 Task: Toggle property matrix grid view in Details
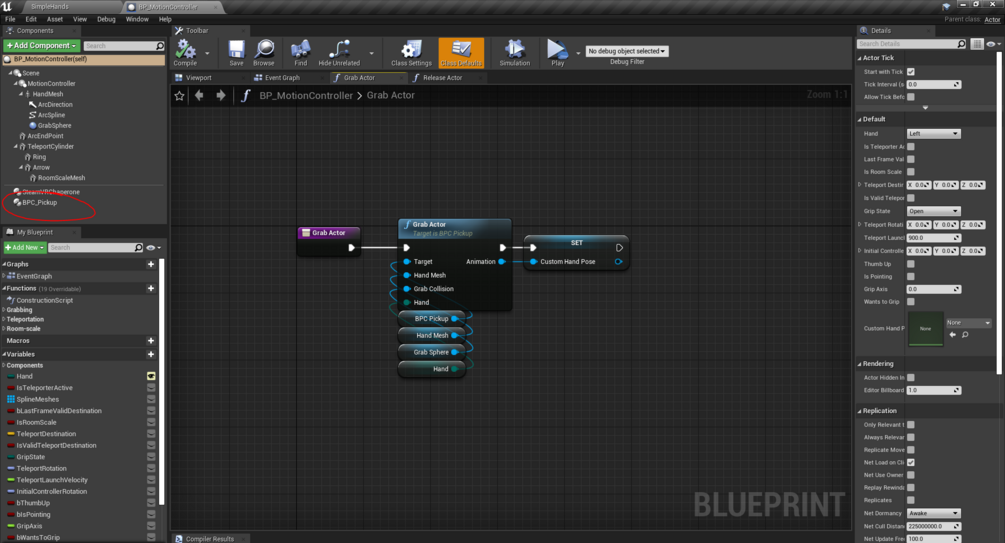[977, 44]
